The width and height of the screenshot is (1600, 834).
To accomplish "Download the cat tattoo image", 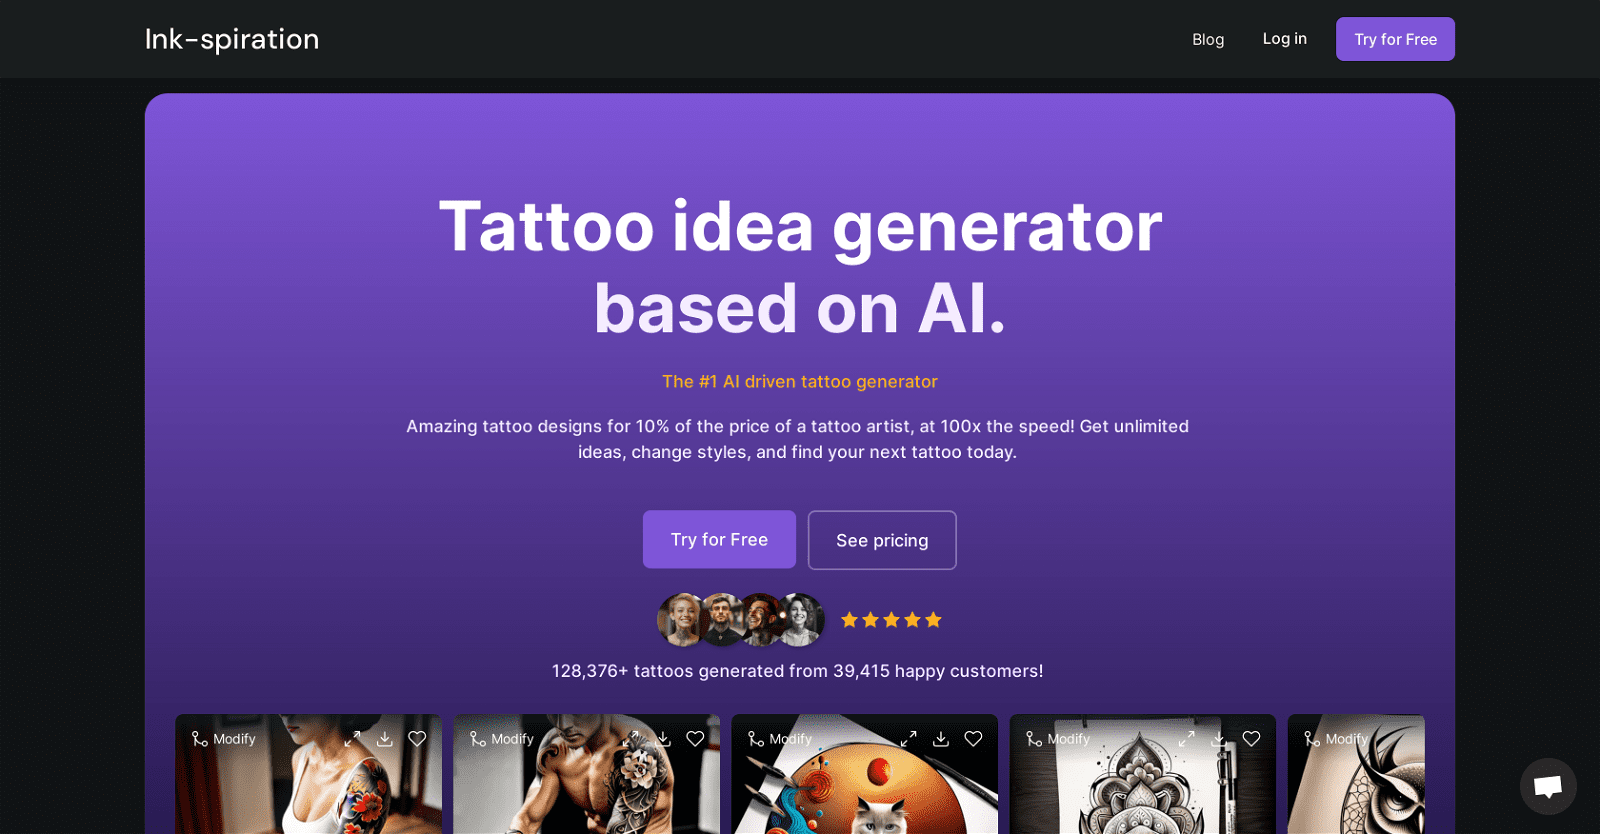I will (x=941, y=739).
